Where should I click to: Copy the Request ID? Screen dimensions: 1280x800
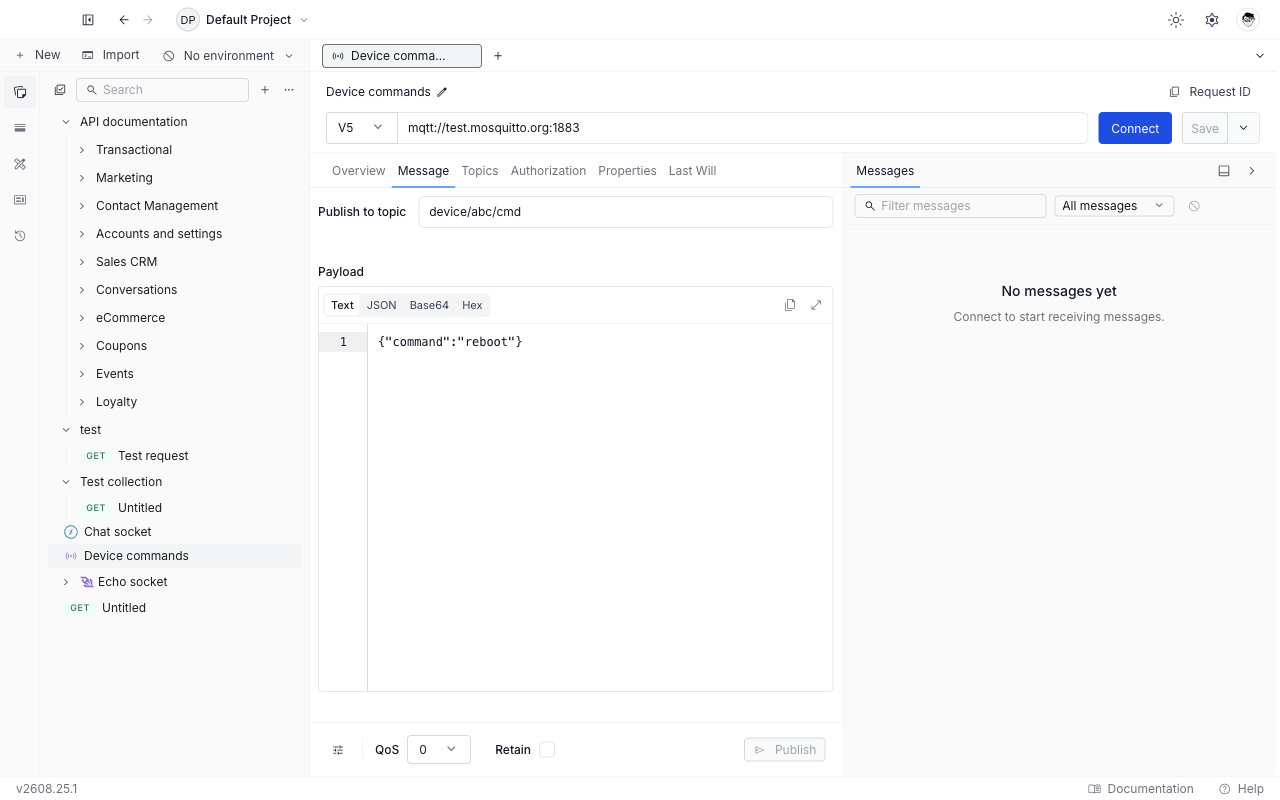pyautogui.click(x=1210, y=92)
